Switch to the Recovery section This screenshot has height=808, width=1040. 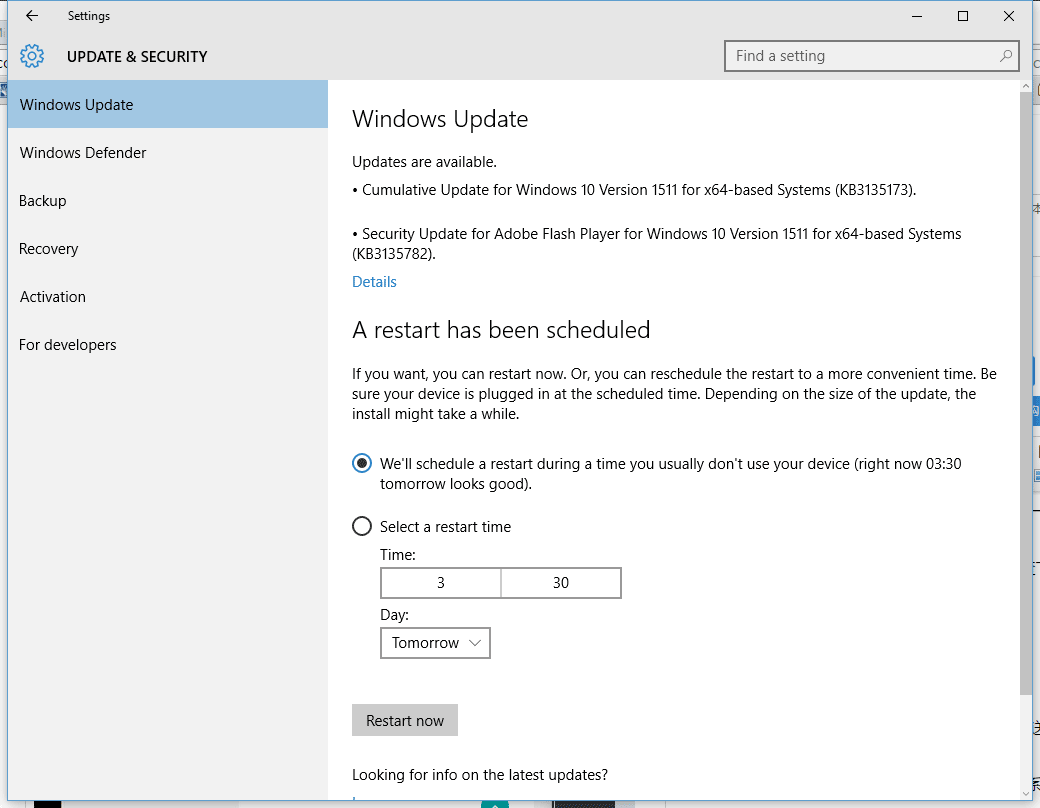[49, 249]
